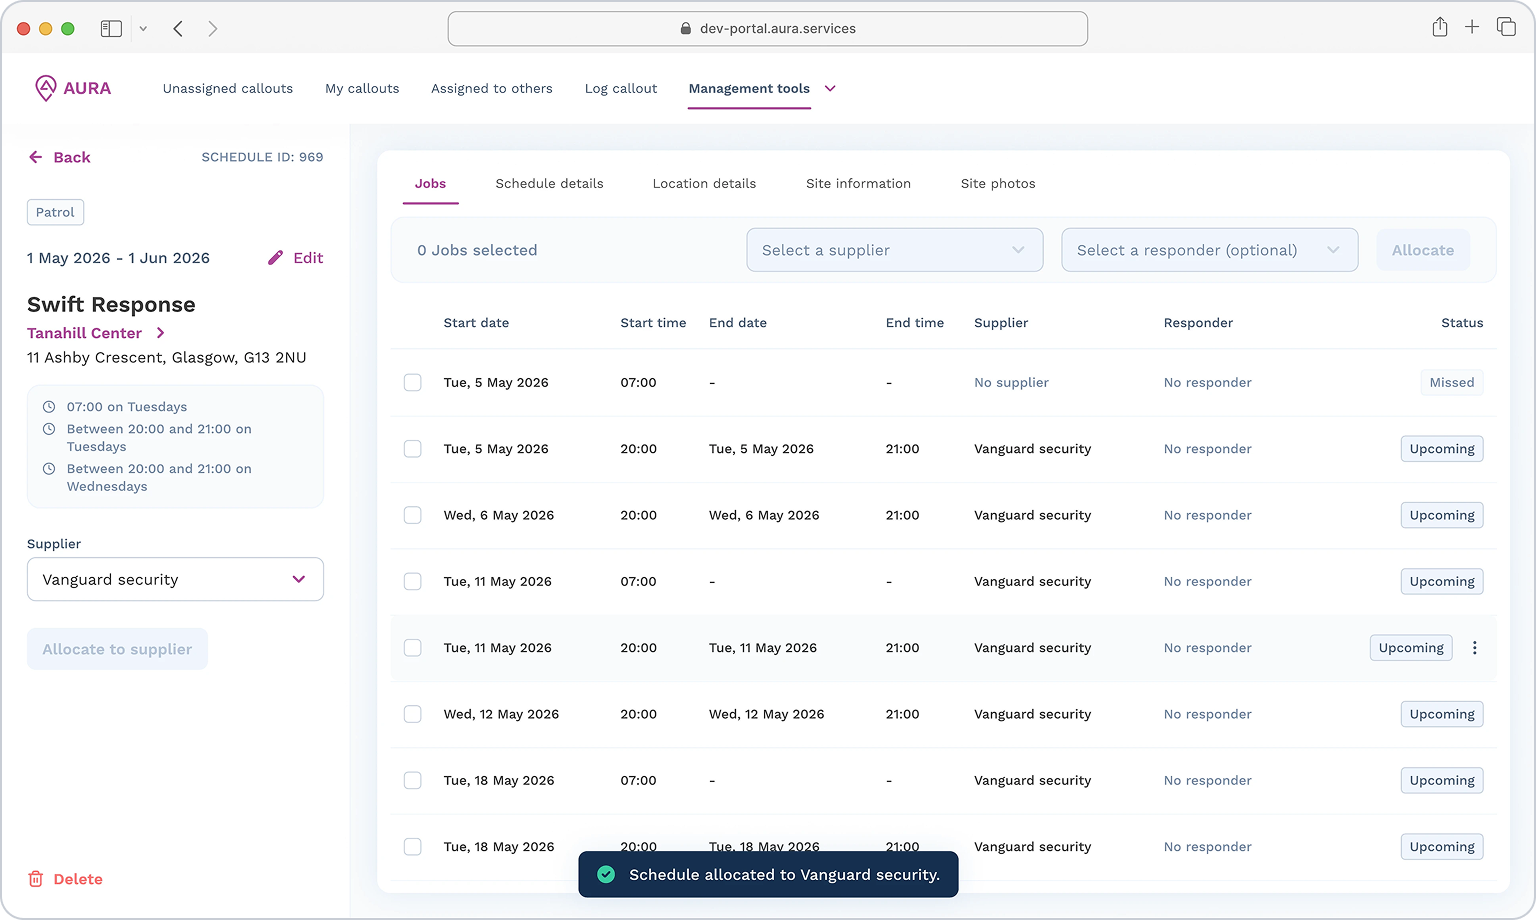This screenshot has width=1536, height=920.
Task: Select the Tue 18 May 07:00 job checkbox
Action: [x=413, y=780]
